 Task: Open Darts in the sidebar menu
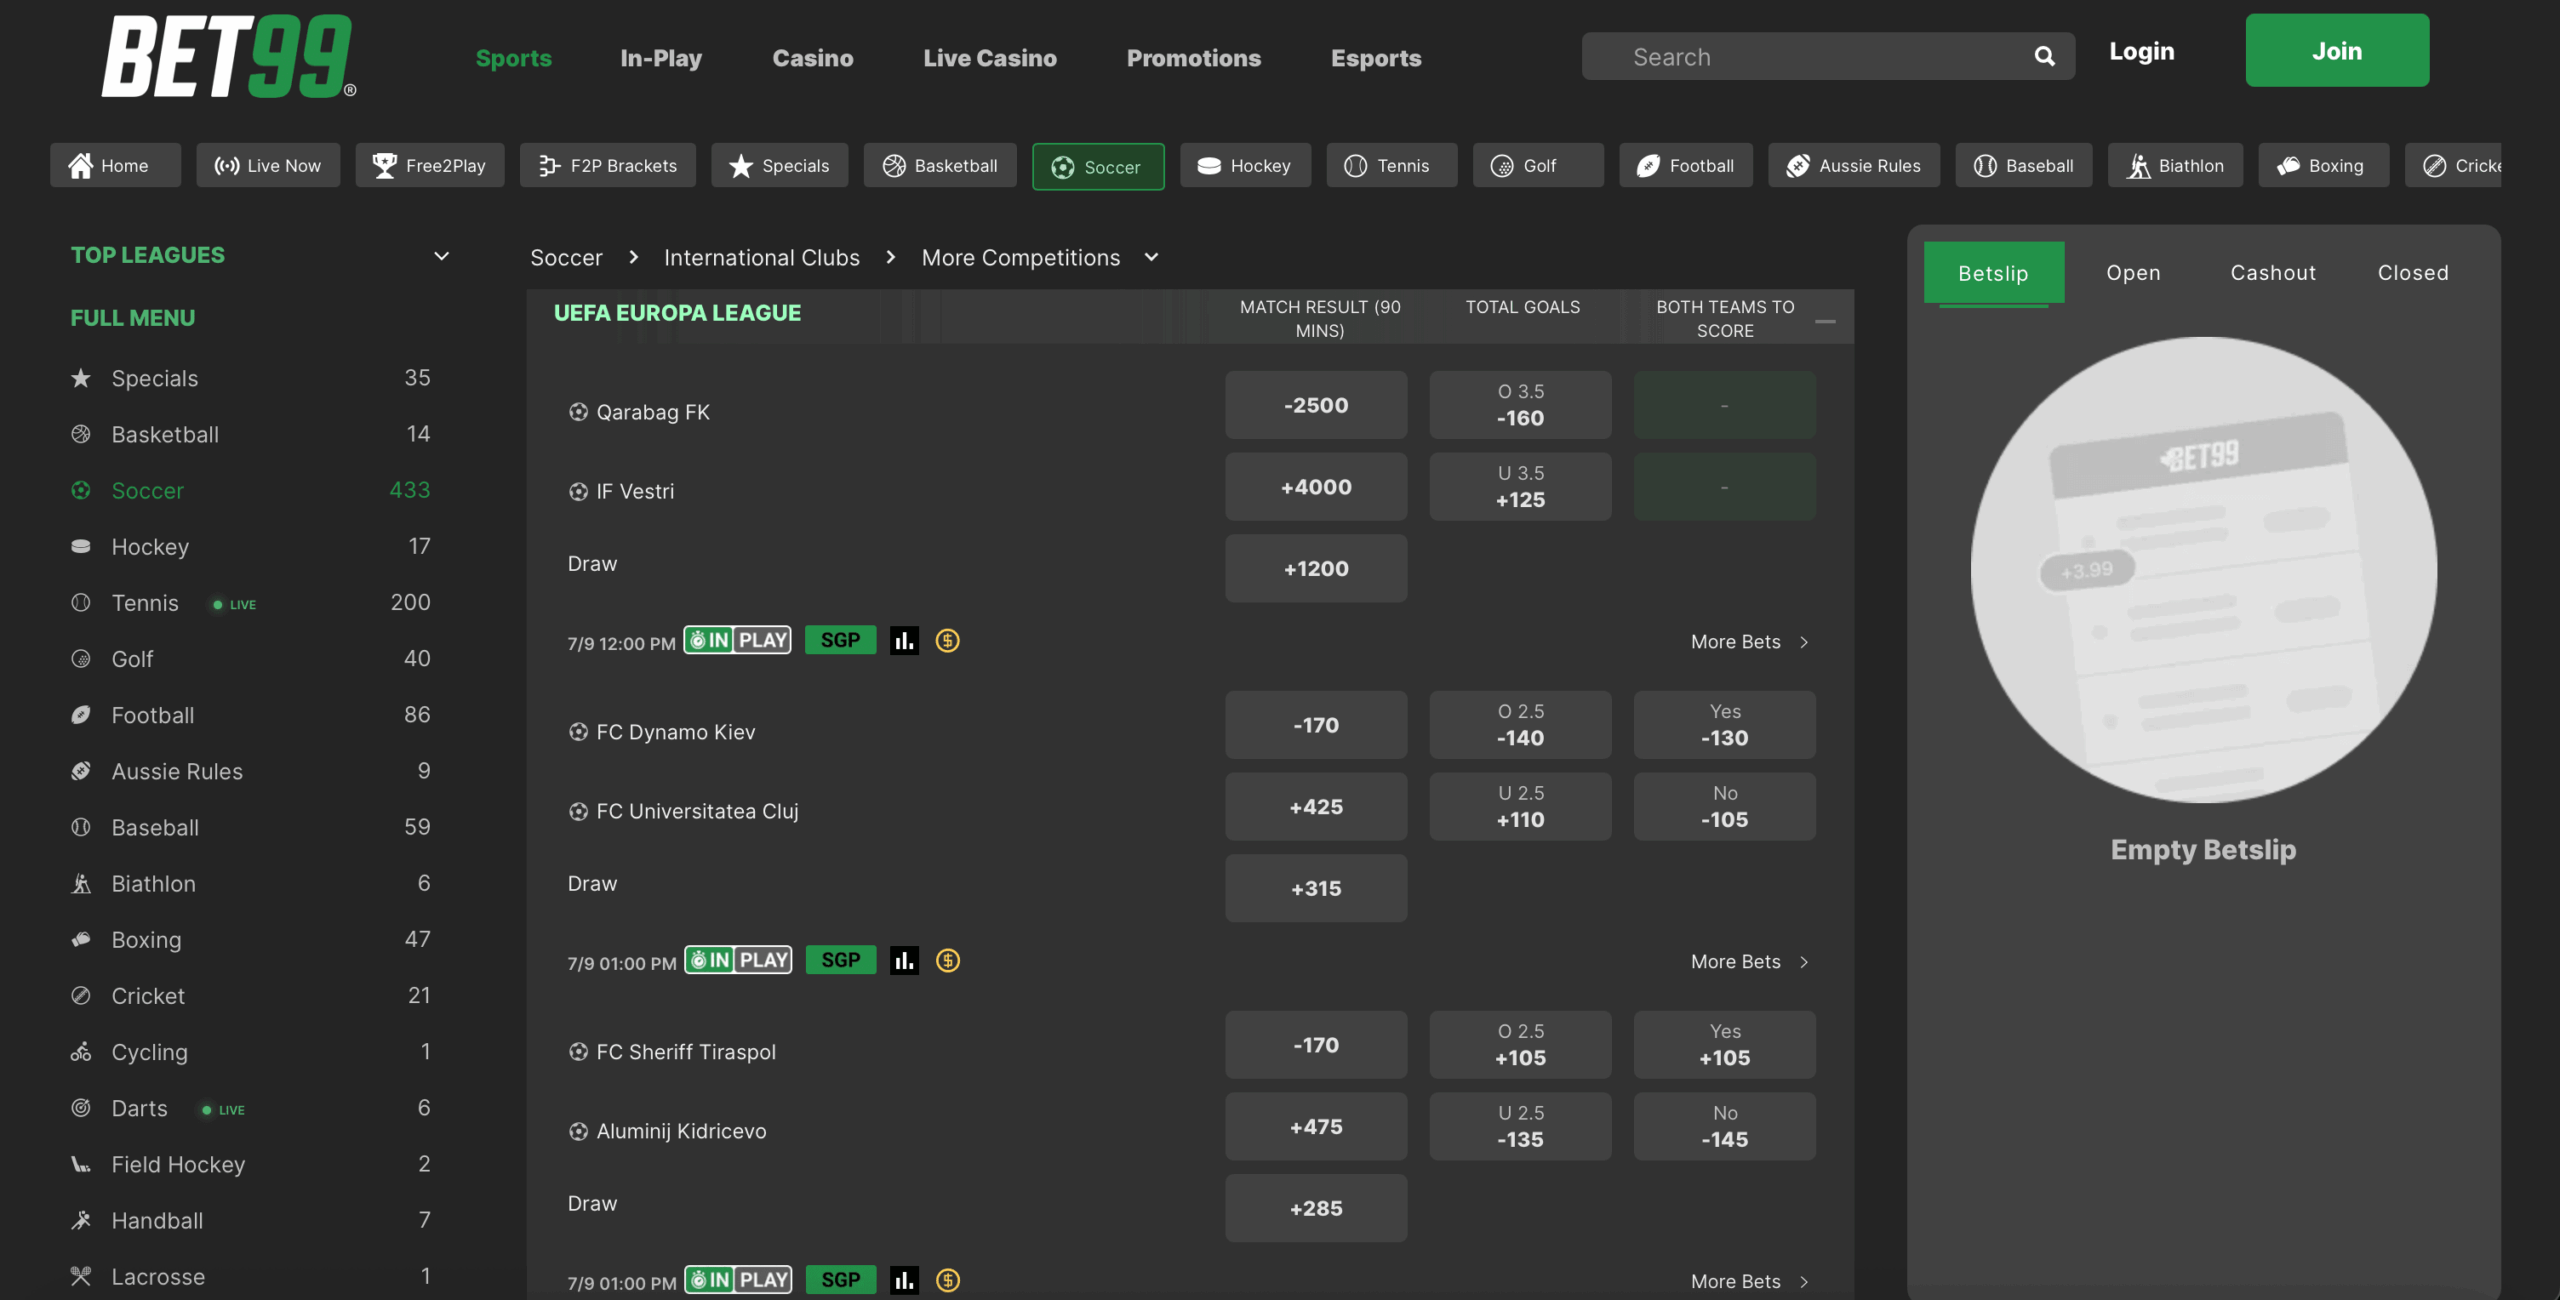click(250, 1108)
